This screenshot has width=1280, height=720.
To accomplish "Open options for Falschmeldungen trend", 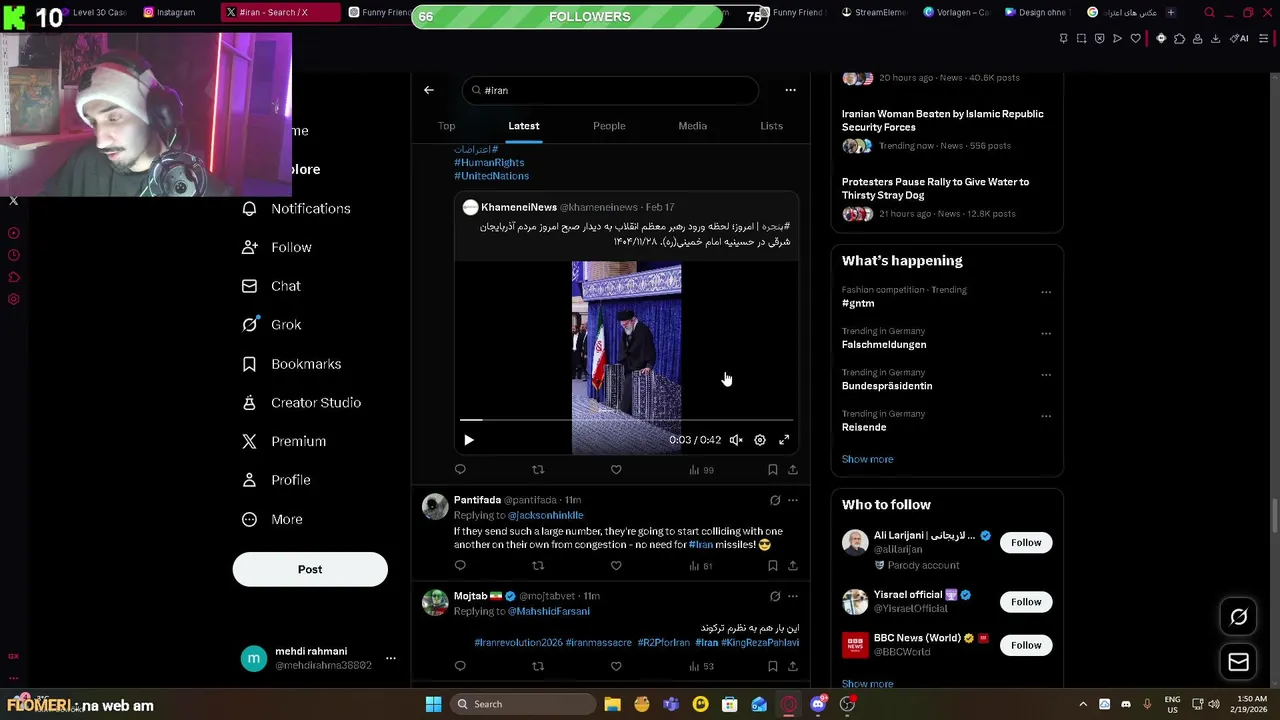I will [x=1046, y=334].
